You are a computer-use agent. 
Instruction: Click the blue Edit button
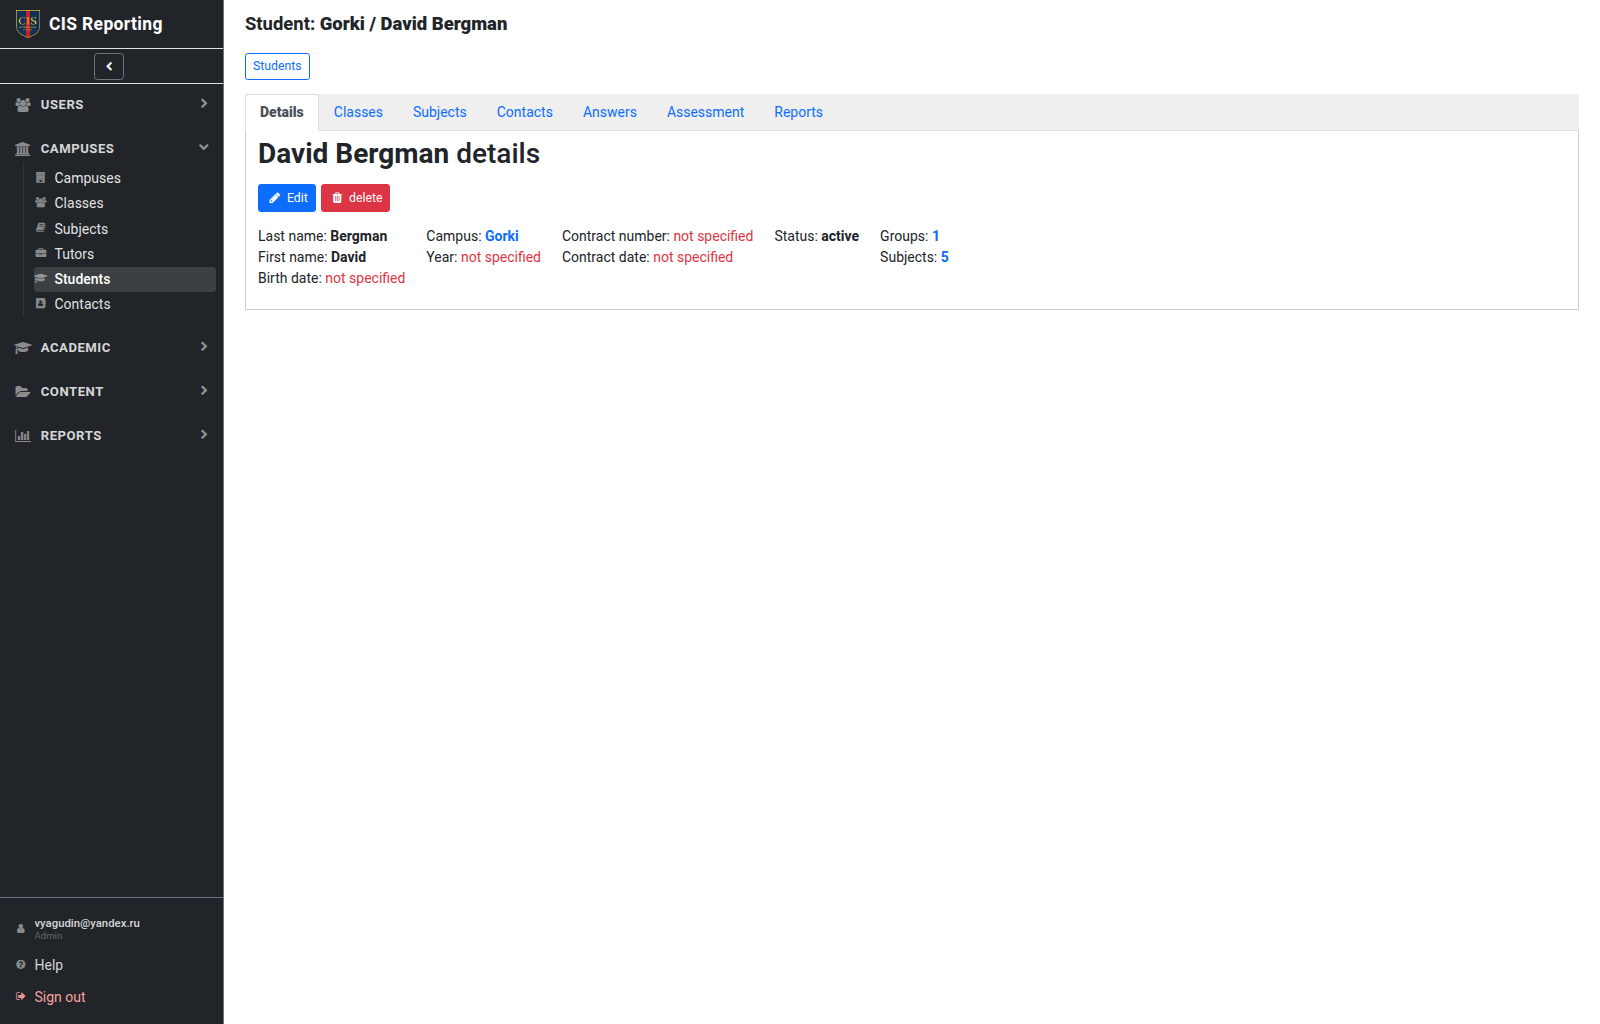[287, 198]
